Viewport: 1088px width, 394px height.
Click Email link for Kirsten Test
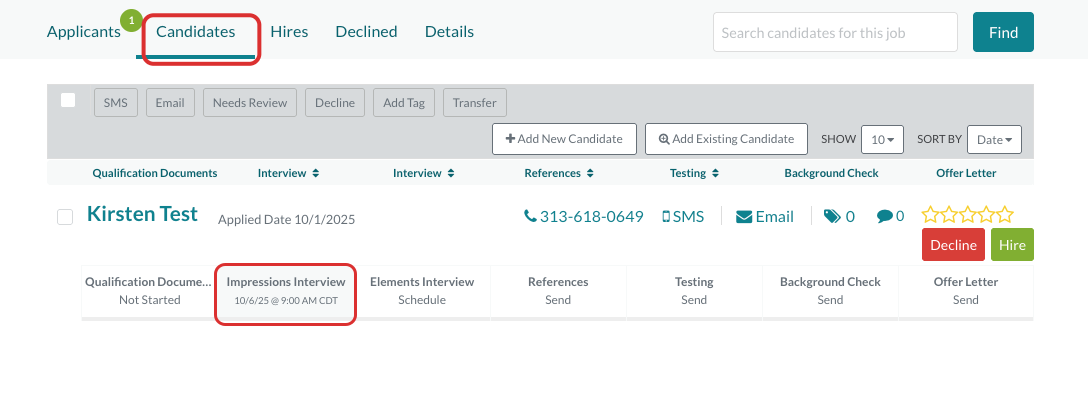(x=765, y=216)
